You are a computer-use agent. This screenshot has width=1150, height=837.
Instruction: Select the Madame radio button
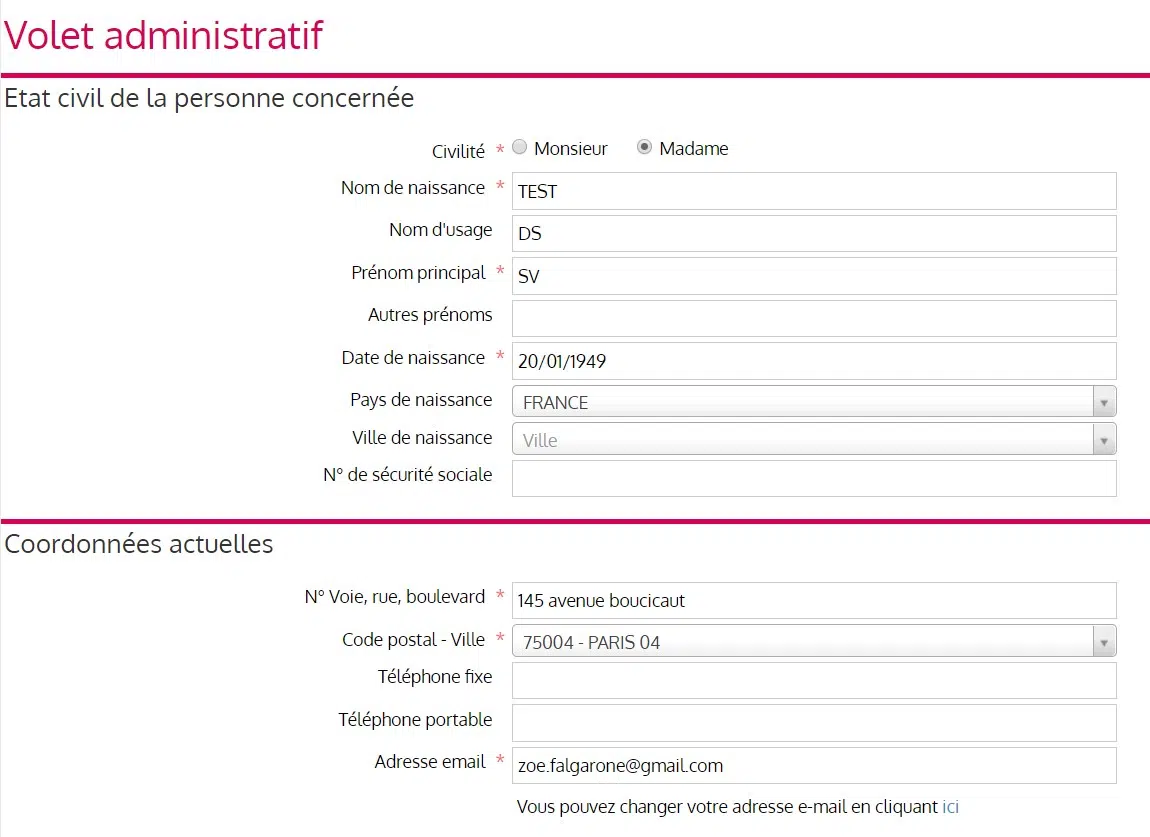[x=645, y=148]
